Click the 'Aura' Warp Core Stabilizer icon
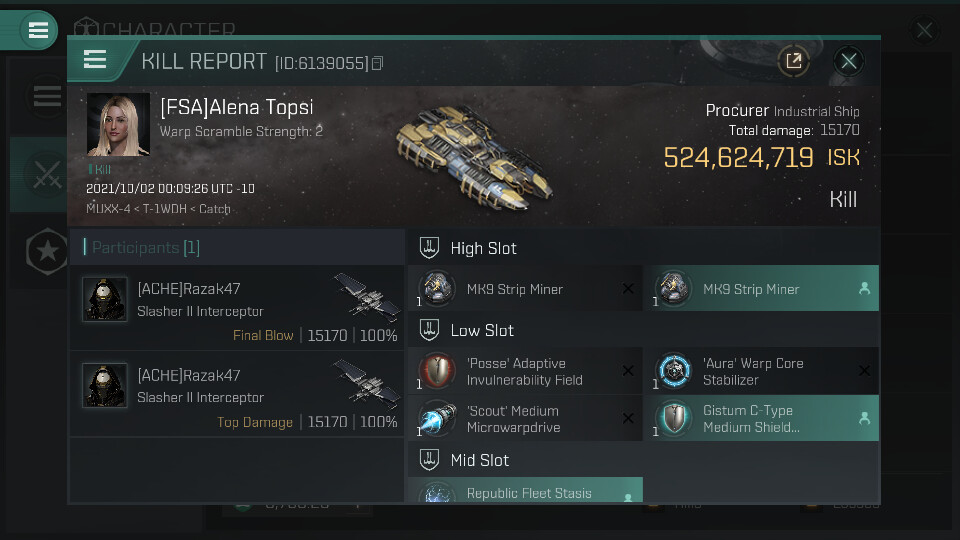 [673, 371]
